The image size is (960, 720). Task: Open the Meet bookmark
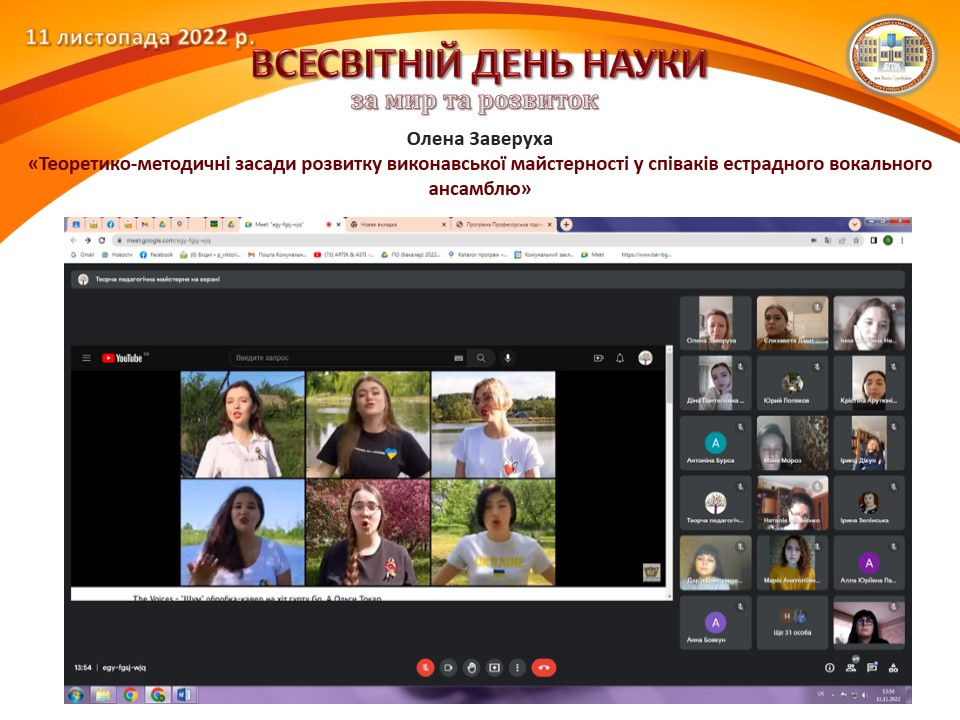click(x=593, y=255)
